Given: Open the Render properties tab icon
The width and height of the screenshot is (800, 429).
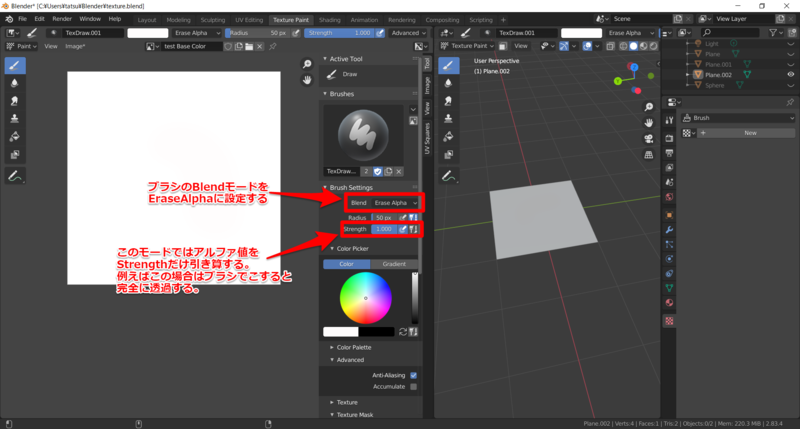Looking at the screenshot, I should 669,138.
